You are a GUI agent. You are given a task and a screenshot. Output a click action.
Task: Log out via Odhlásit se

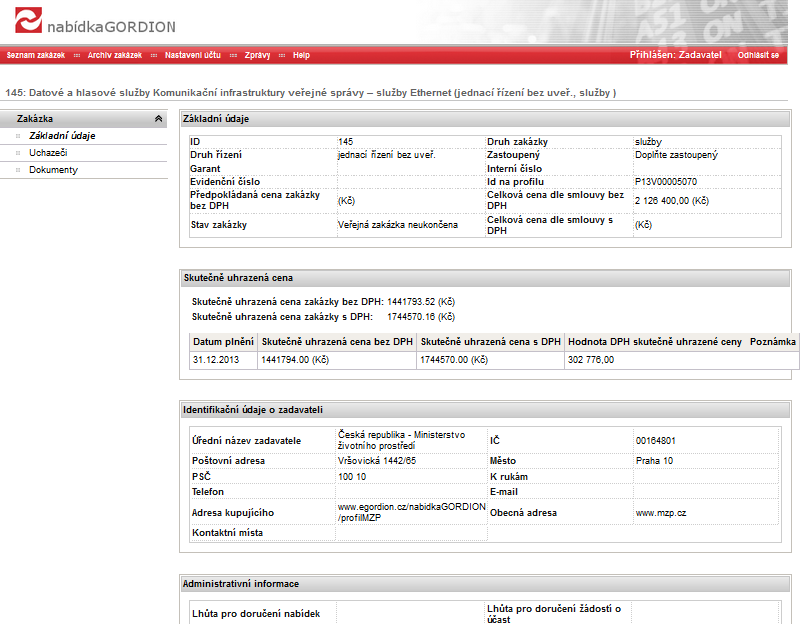(758, 55)
